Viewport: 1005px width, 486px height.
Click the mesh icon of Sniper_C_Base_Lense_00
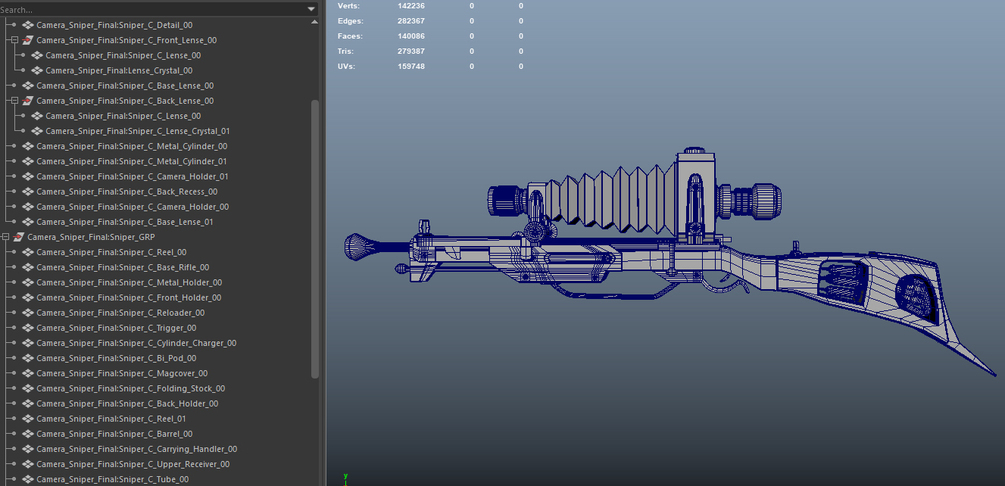28,86
